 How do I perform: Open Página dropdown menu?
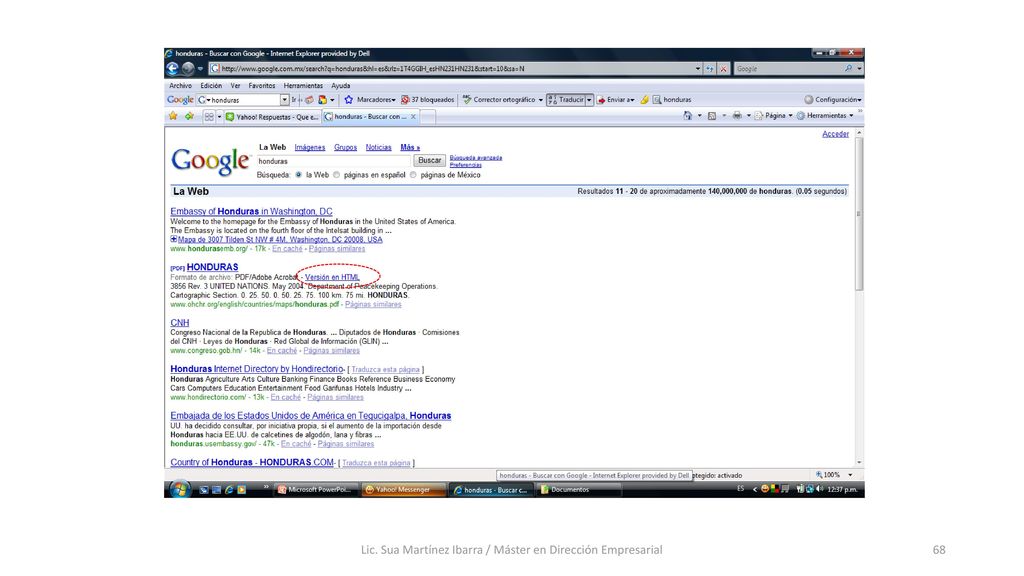(773, 116)
